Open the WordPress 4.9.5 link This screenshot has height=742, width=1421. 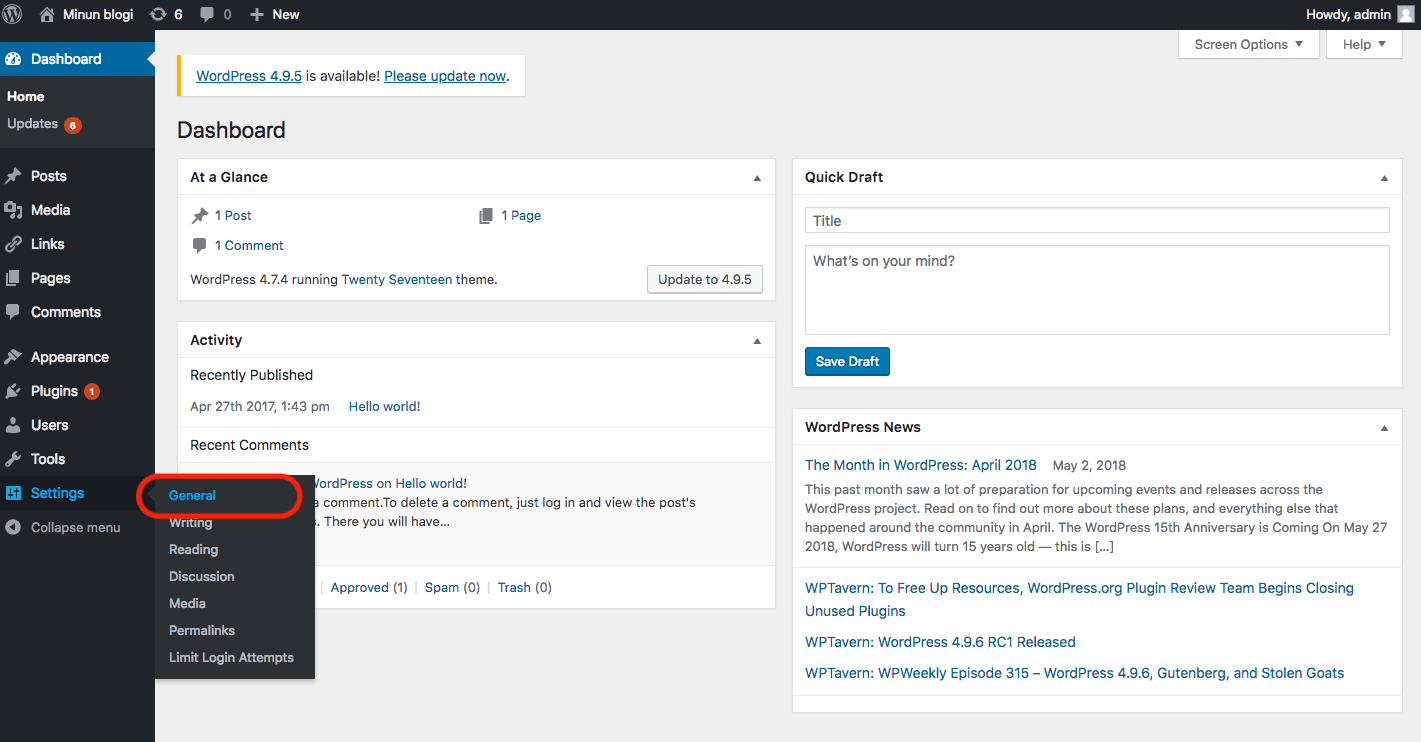tap(249, 76)
